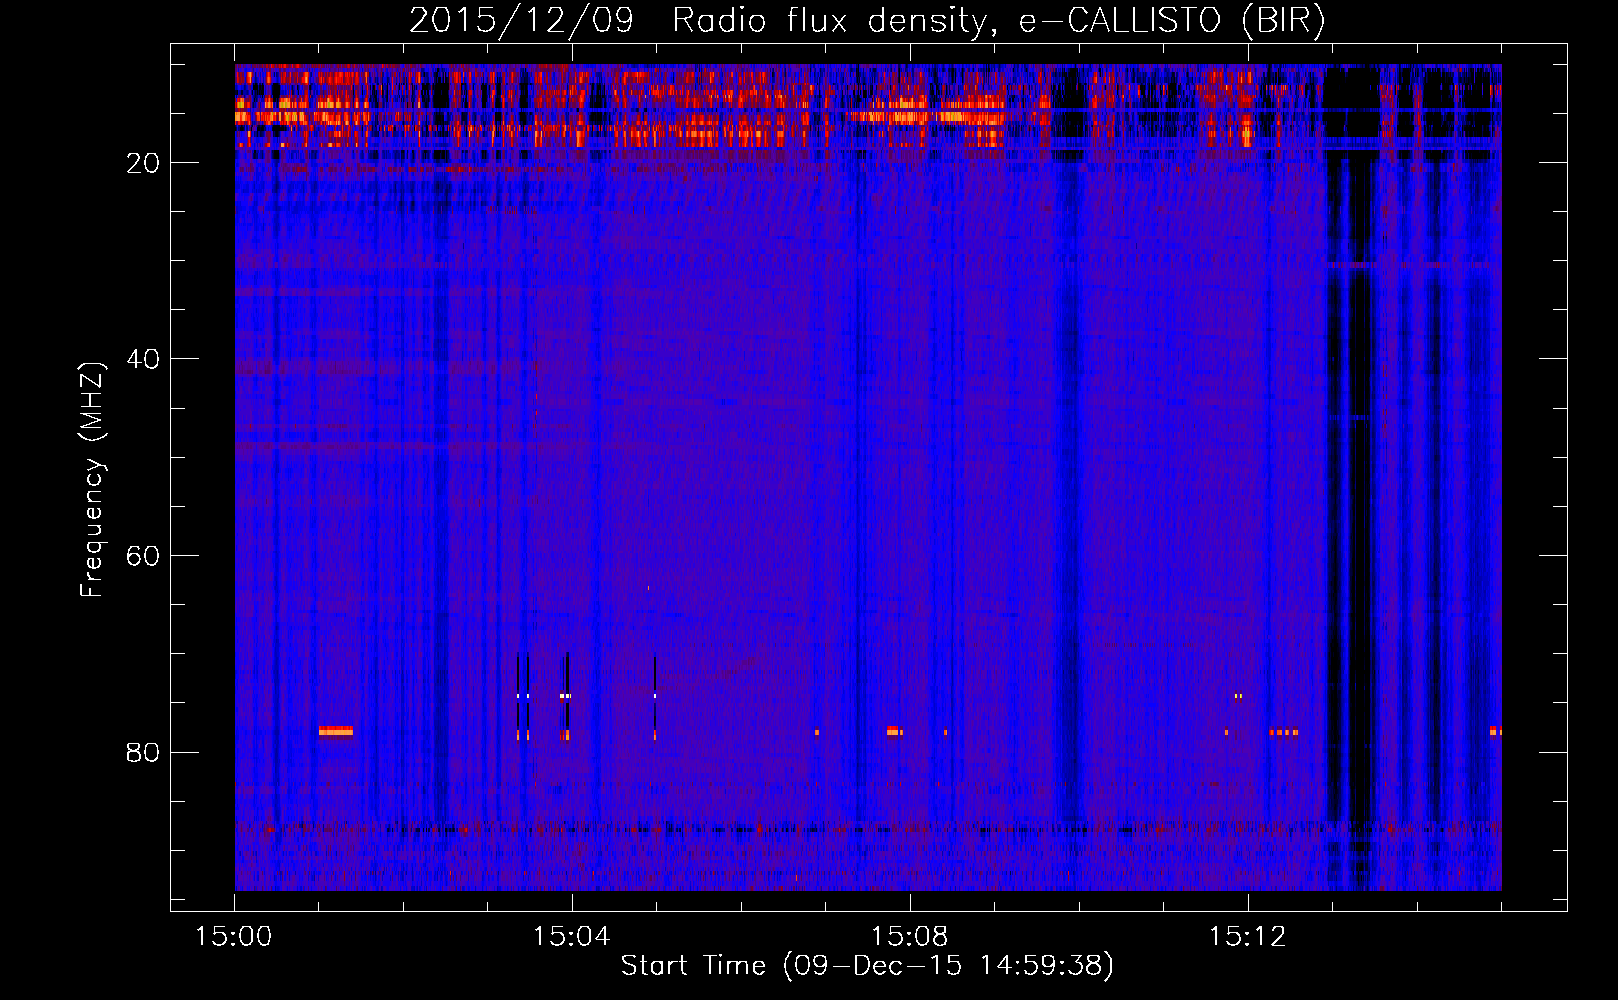Viewport: 1618px width, 1000px height.
Task: Click the long orange burst near 78 MHz after 15:00
Action: [336, 731]
